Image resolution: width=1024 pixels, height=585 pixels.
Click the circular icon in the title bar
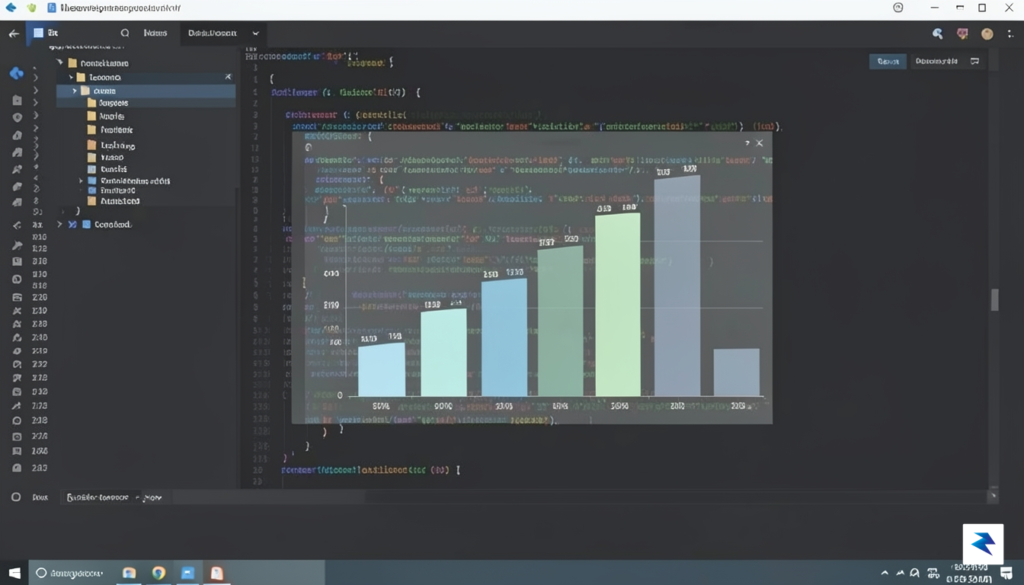tap(898, 8)
